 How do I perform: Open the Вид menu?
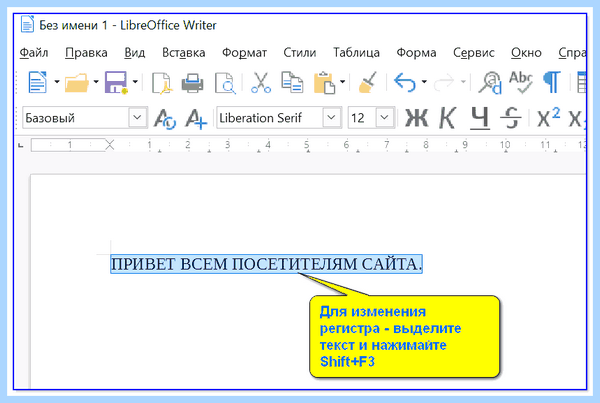coord(135,53)
